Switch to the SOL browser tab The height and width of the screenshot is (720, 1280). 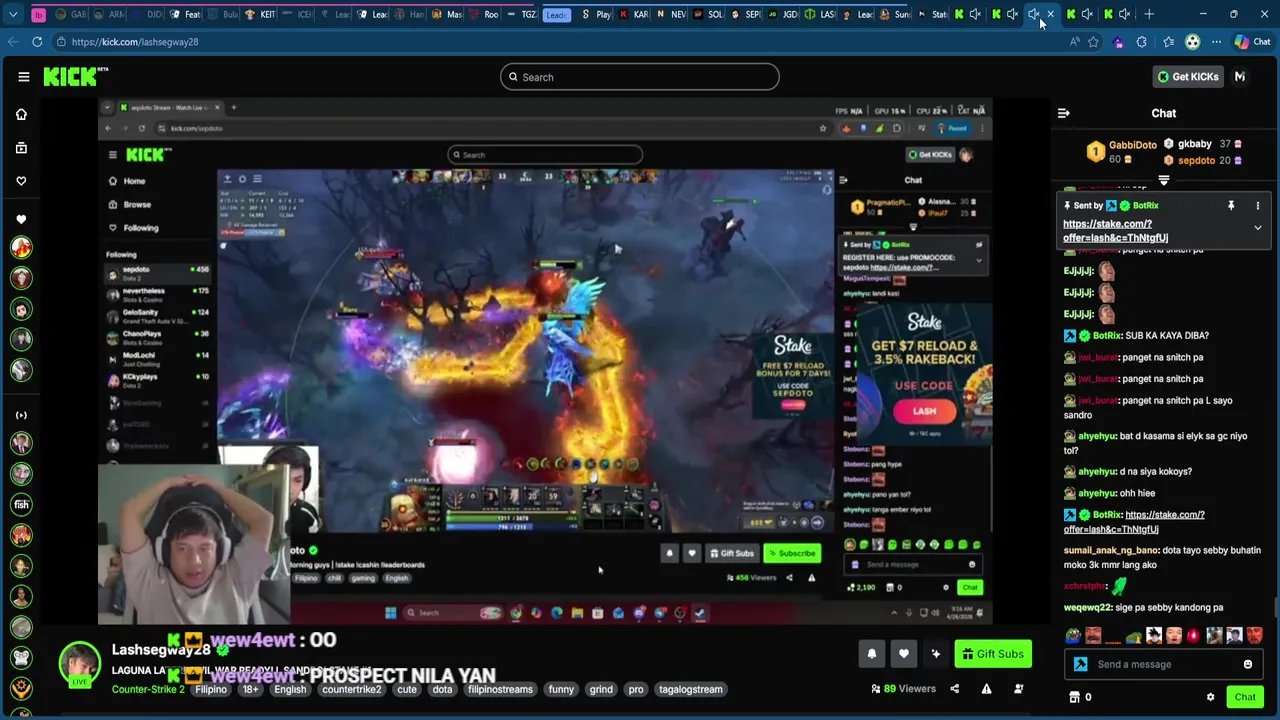(709, 14)
